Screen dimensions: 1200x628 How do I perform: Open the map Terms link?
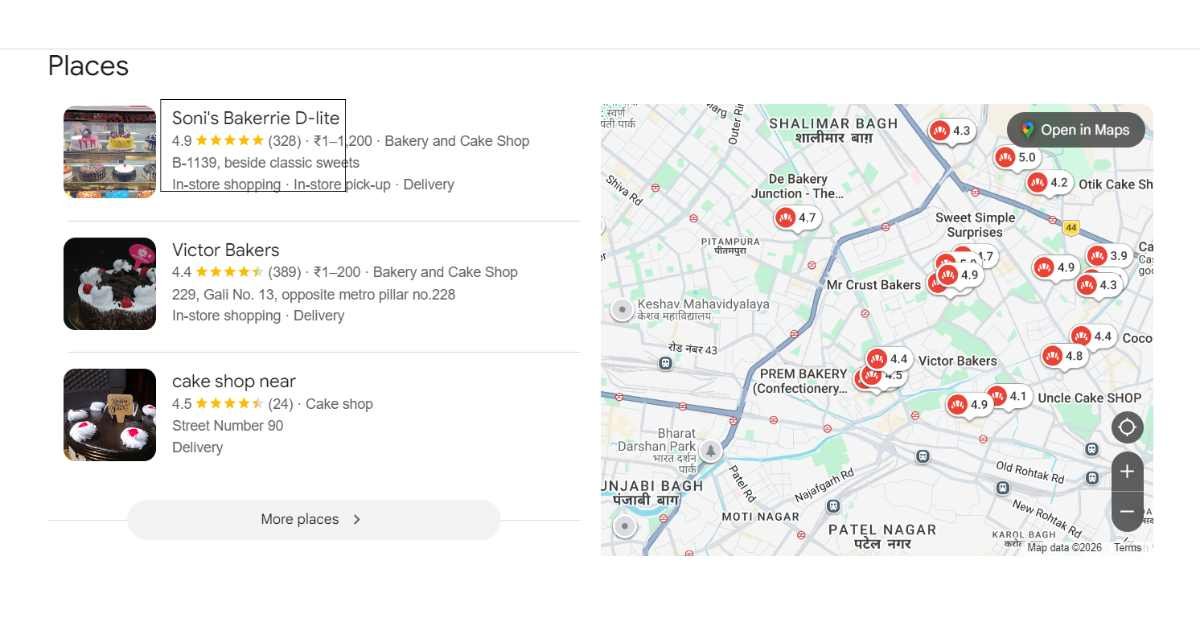(1127, 548)
